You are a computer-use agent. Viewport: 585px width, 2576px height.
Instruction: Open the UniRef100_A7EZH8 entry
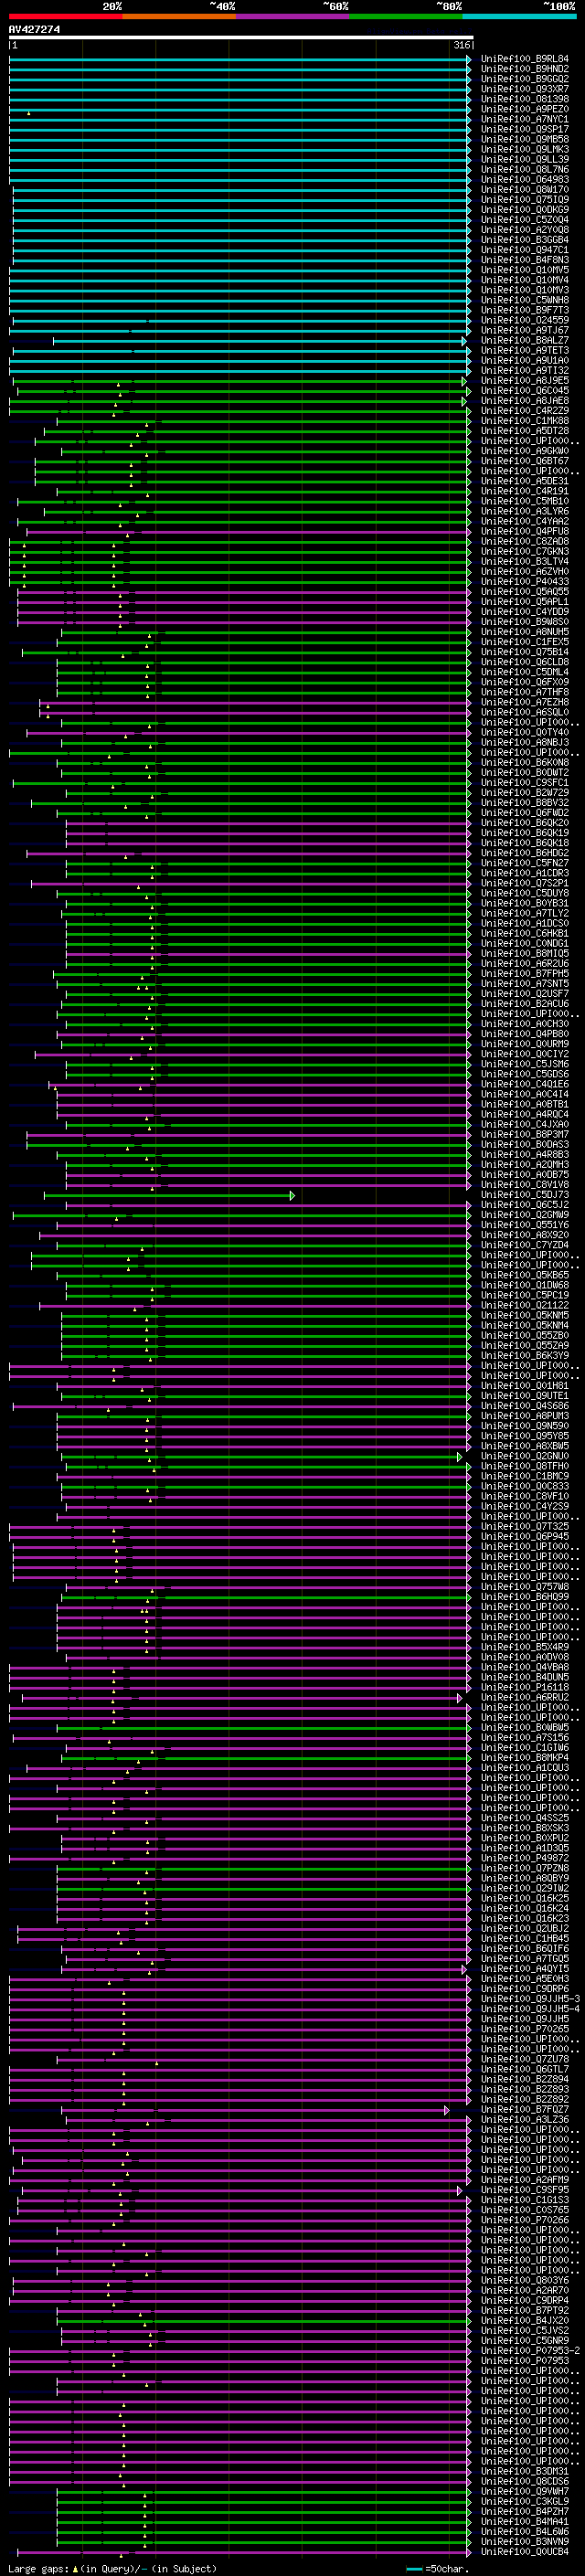pos(524,702)
